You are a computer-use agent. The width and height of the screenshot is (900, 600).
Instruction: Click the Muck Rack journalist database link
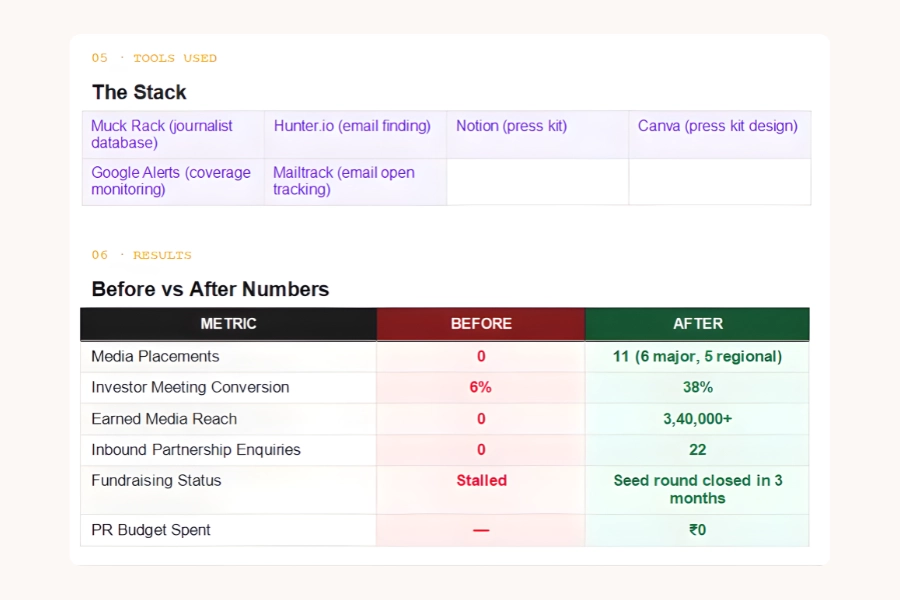(162, 134)
